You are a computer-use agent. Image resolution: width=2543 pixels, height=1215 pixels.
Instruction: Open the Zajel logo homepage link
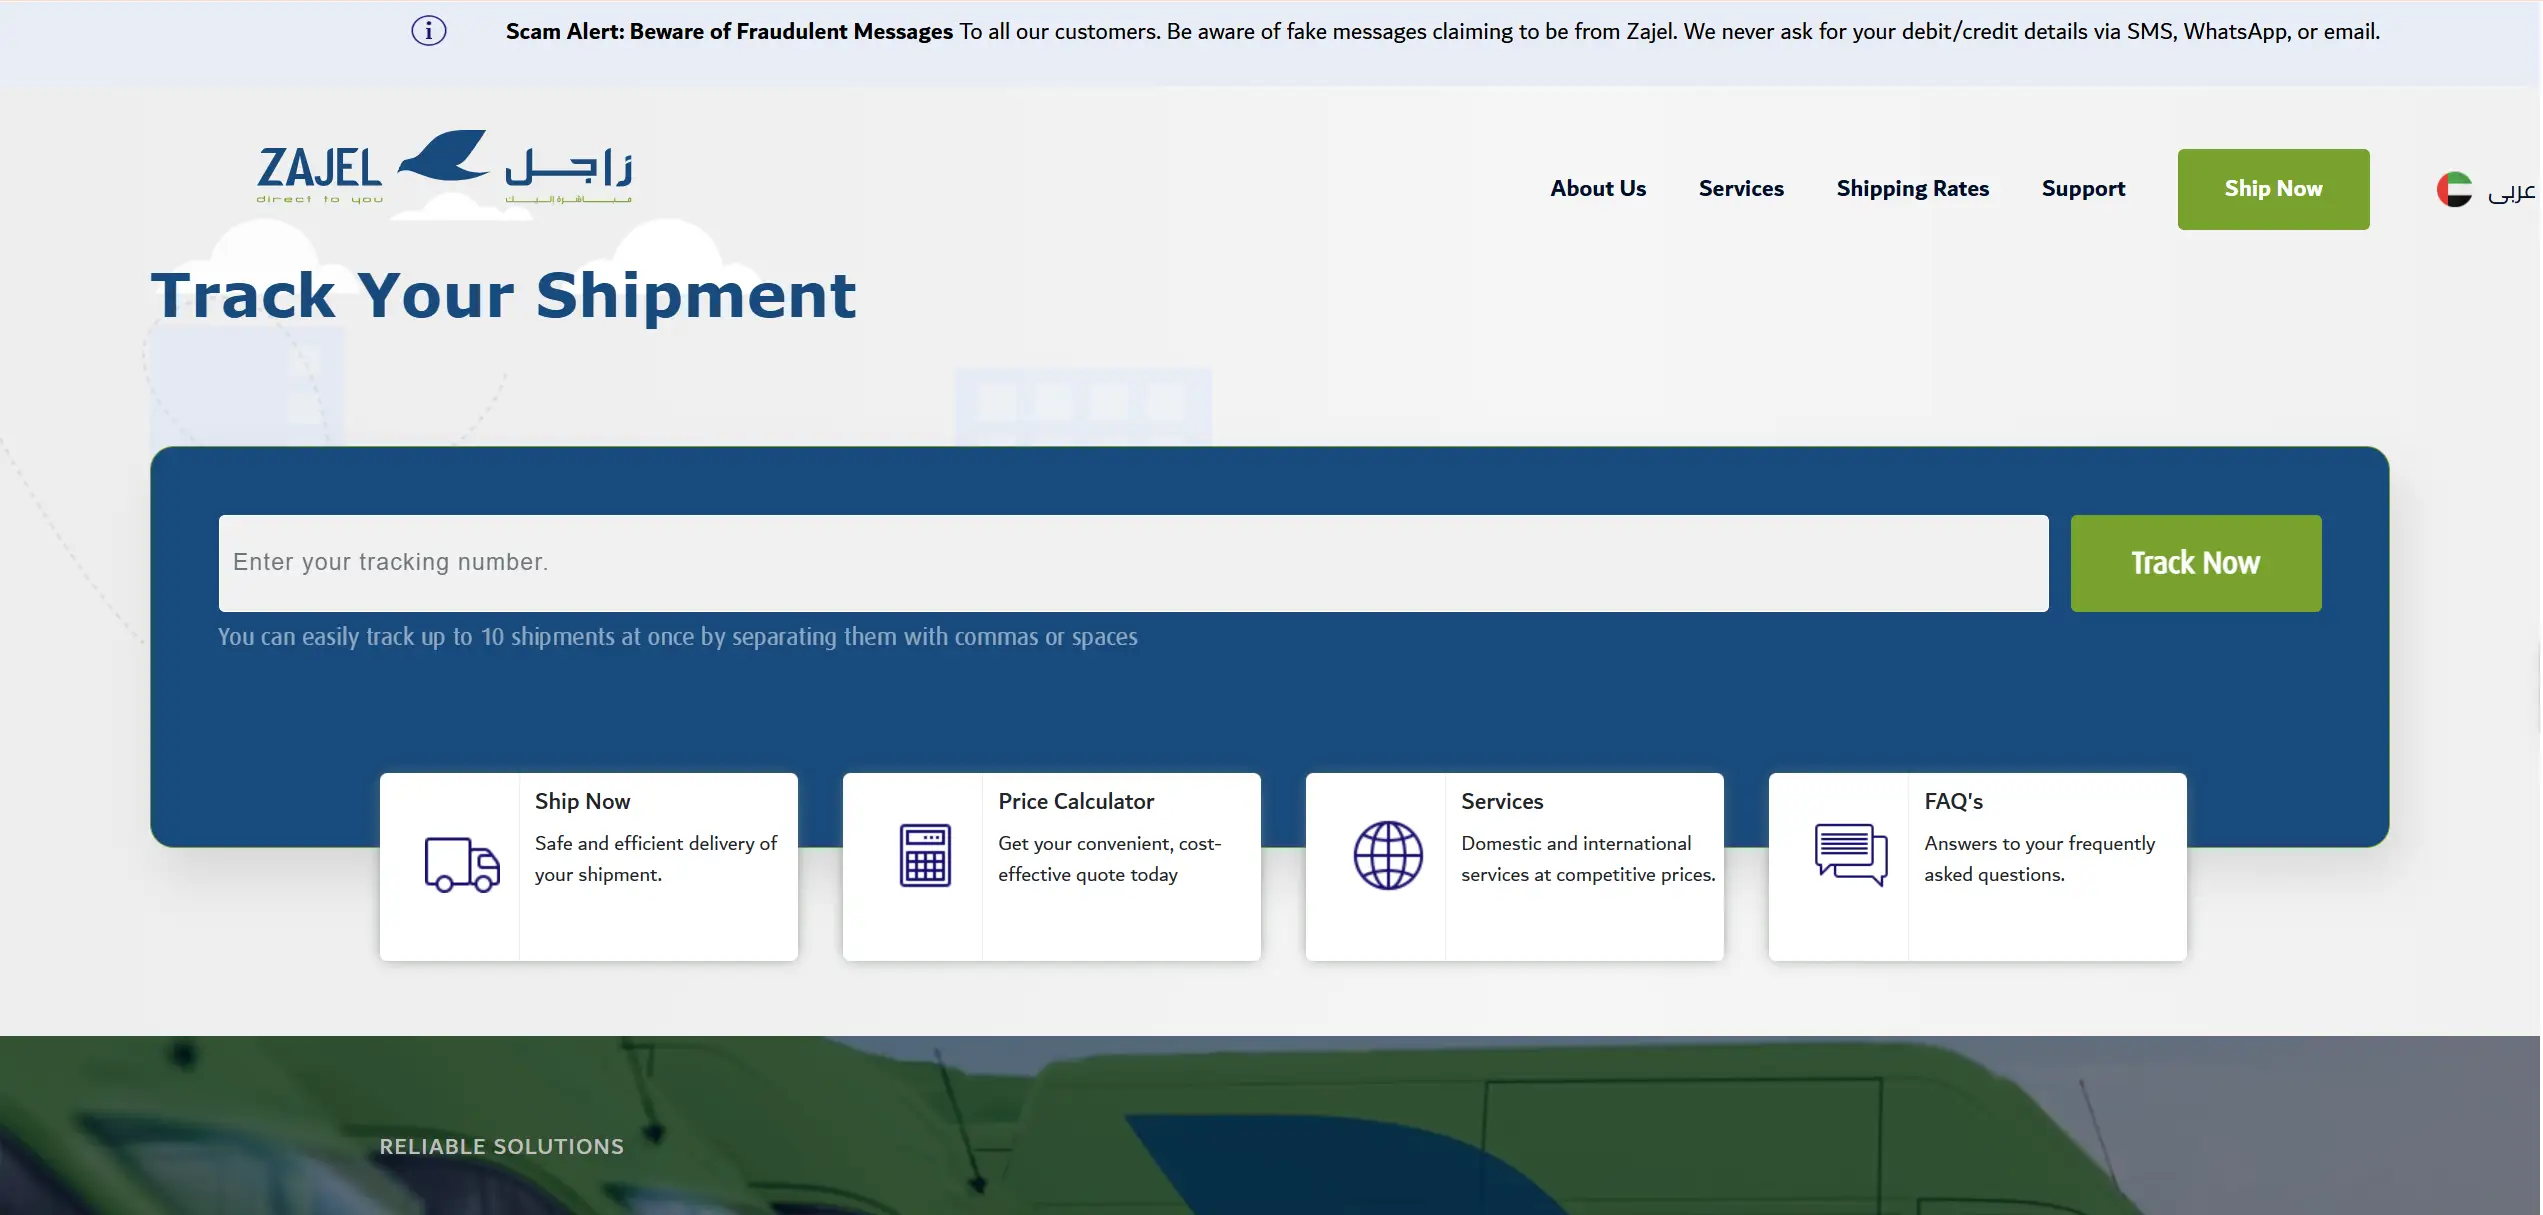(x=444, y=167)
